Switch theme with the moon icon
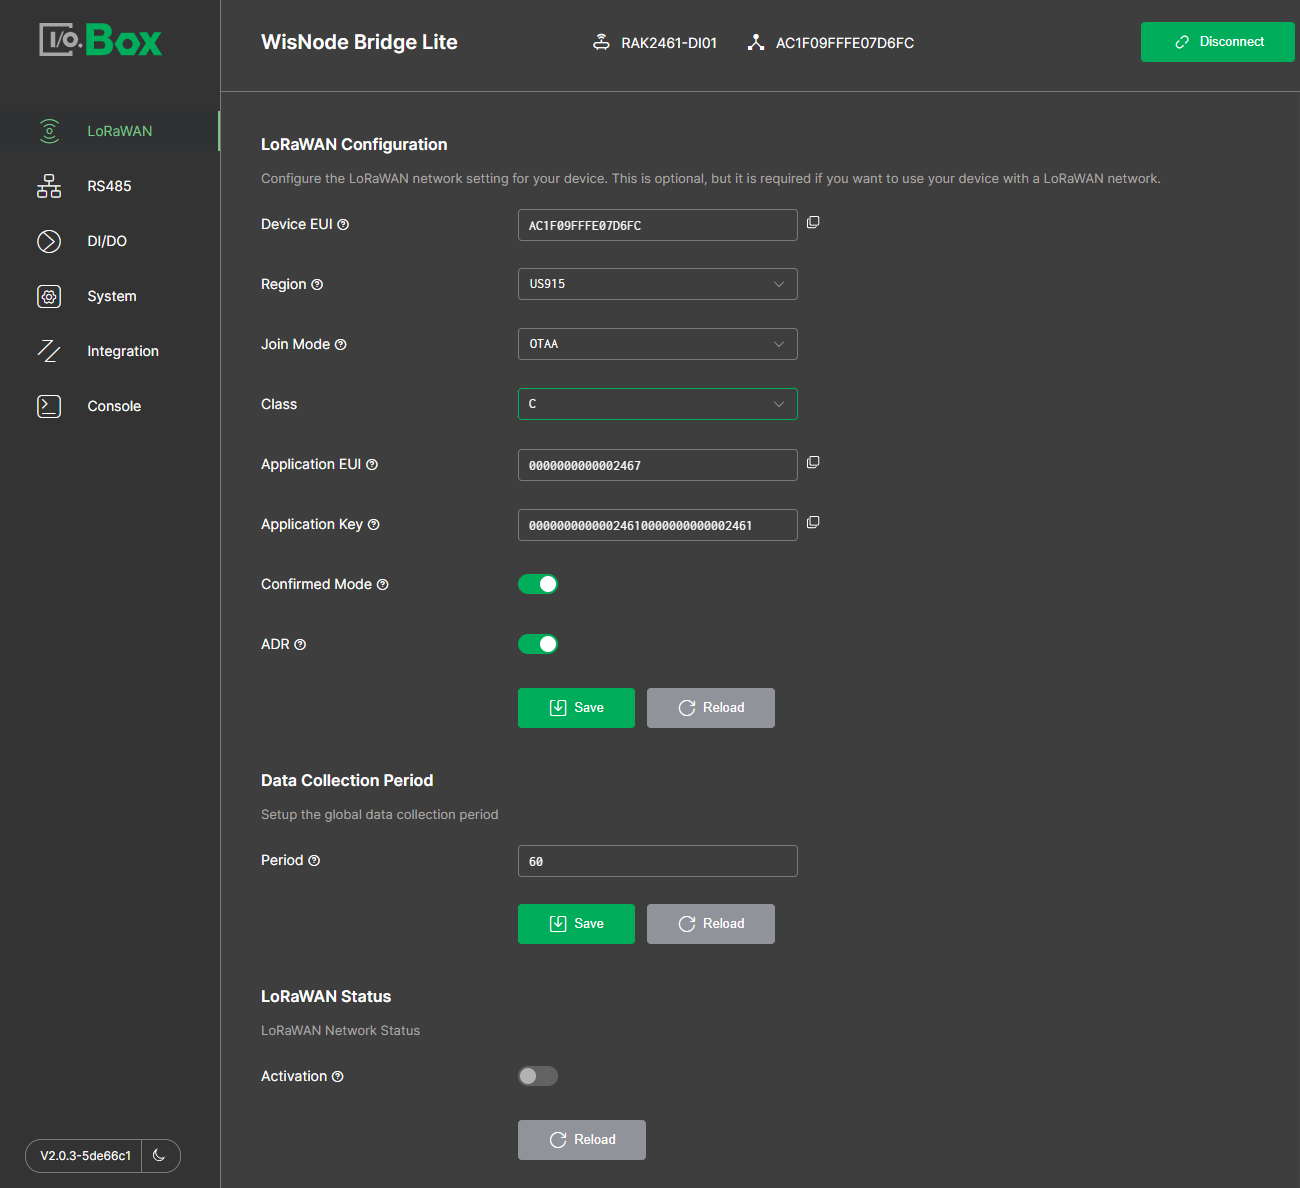The width and height of the screenshot is (1300, 1188). point(159,1155)
